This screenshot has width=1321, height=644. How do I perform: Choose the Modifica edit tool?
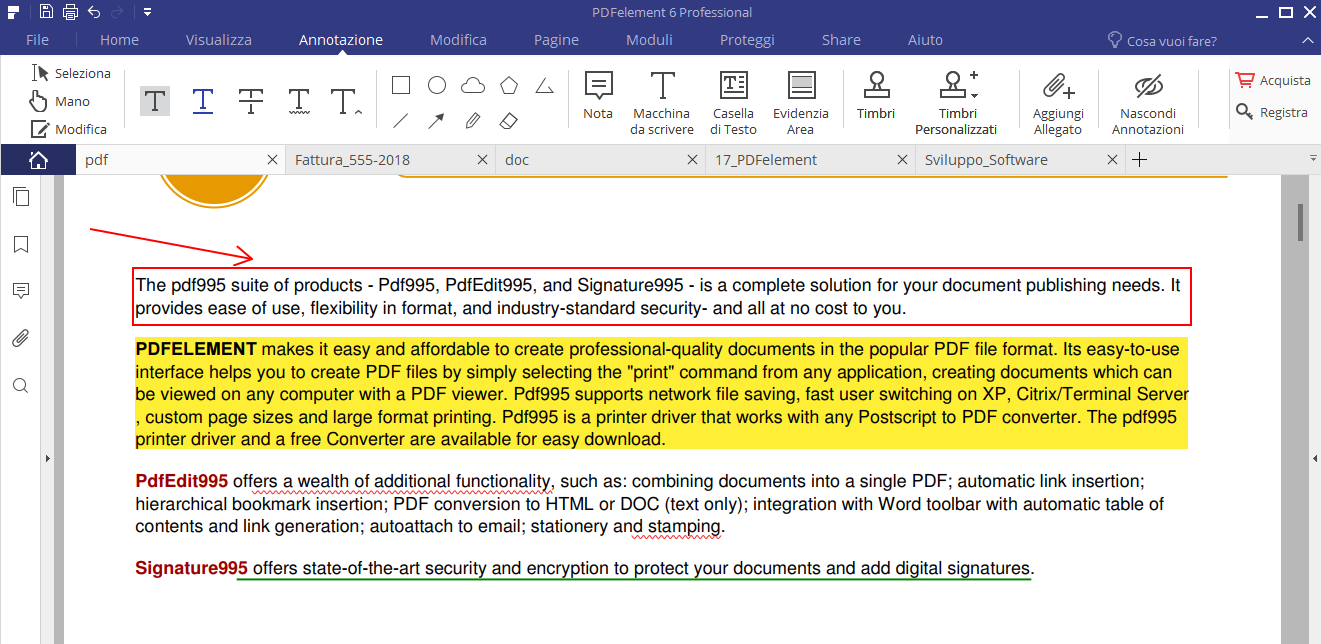[68, 129]
